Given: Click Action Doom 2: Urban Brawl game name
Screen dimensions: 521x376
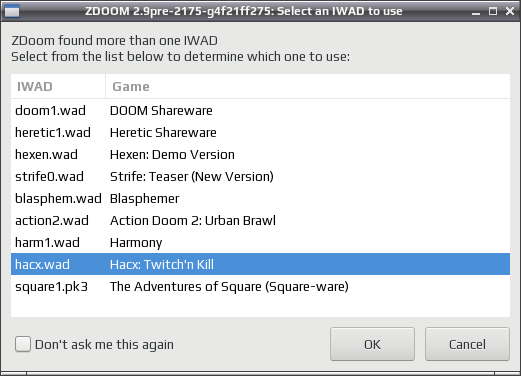Looking at the screenshot, I should (x=193, y=220).
